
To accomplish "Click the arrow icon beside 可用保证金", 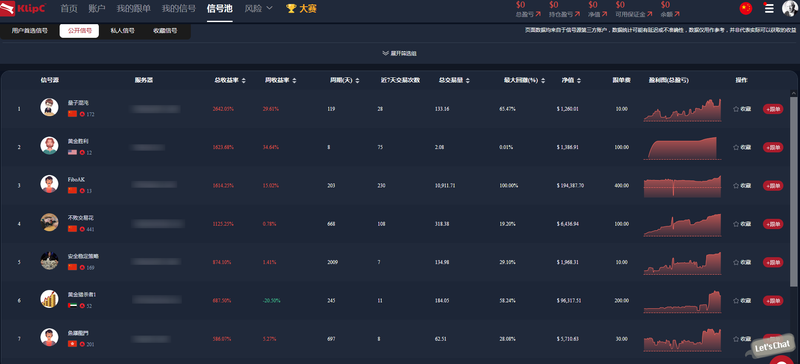I will coord(649,14).
